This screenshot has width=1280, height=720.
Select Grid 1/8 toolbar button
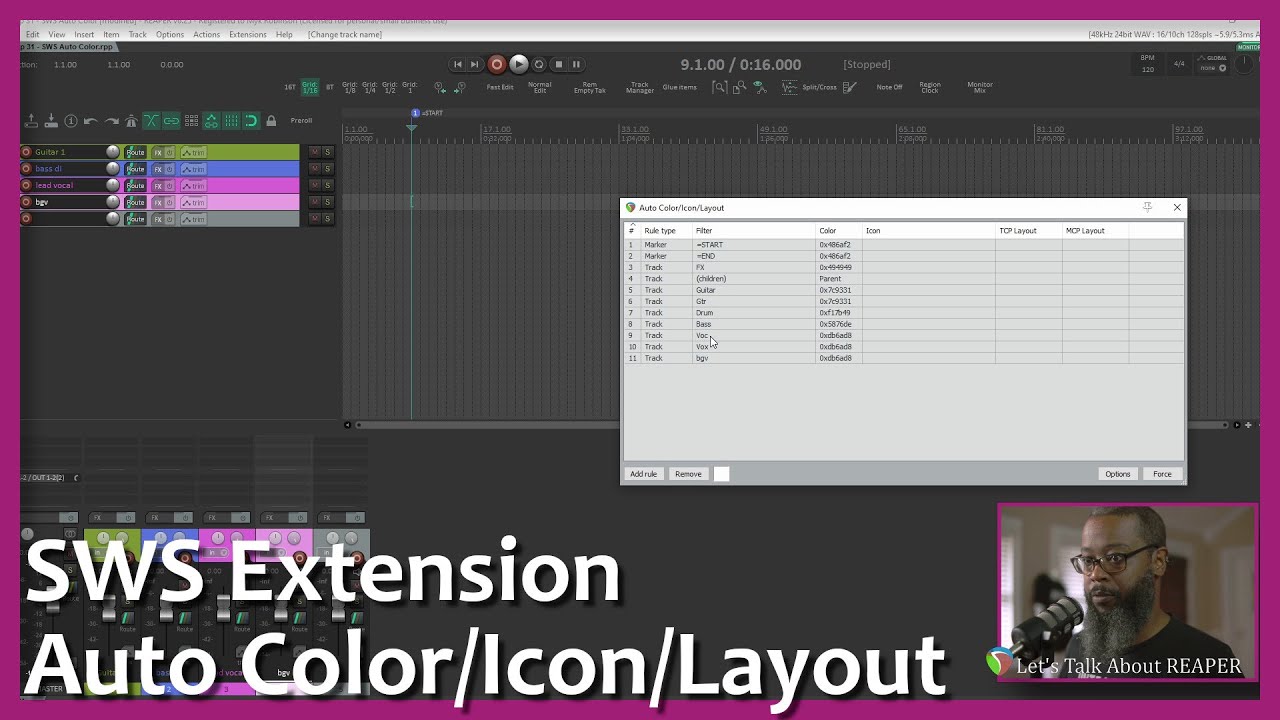pos(350,87)
